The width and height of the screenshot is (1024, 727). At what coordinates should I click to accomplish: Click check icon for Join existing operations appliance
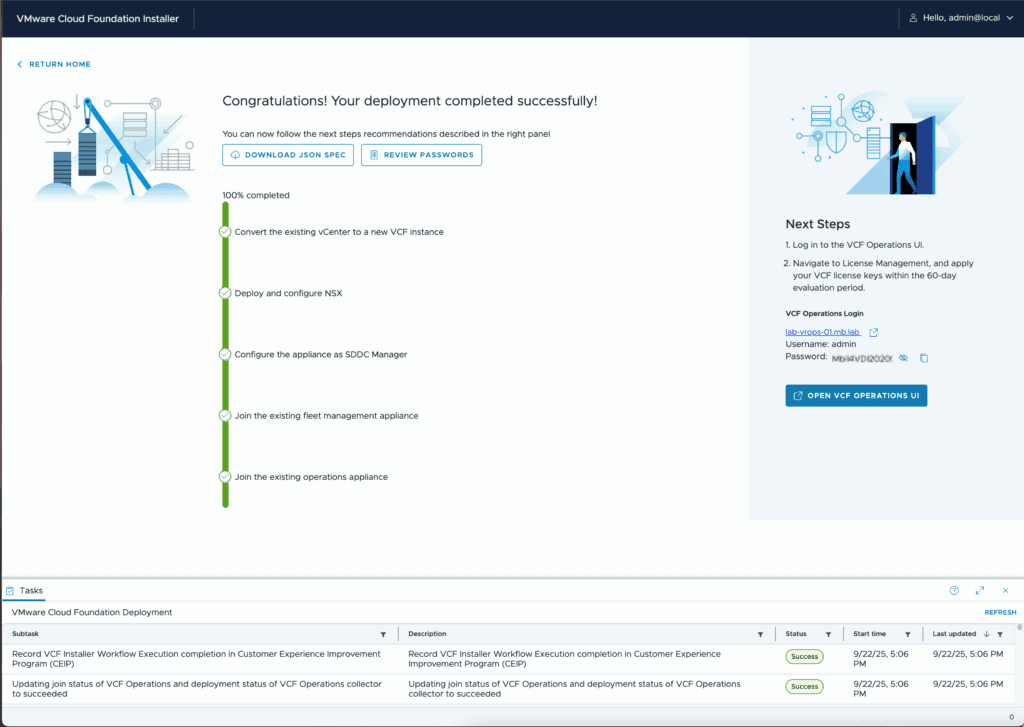tap(225, 477)
